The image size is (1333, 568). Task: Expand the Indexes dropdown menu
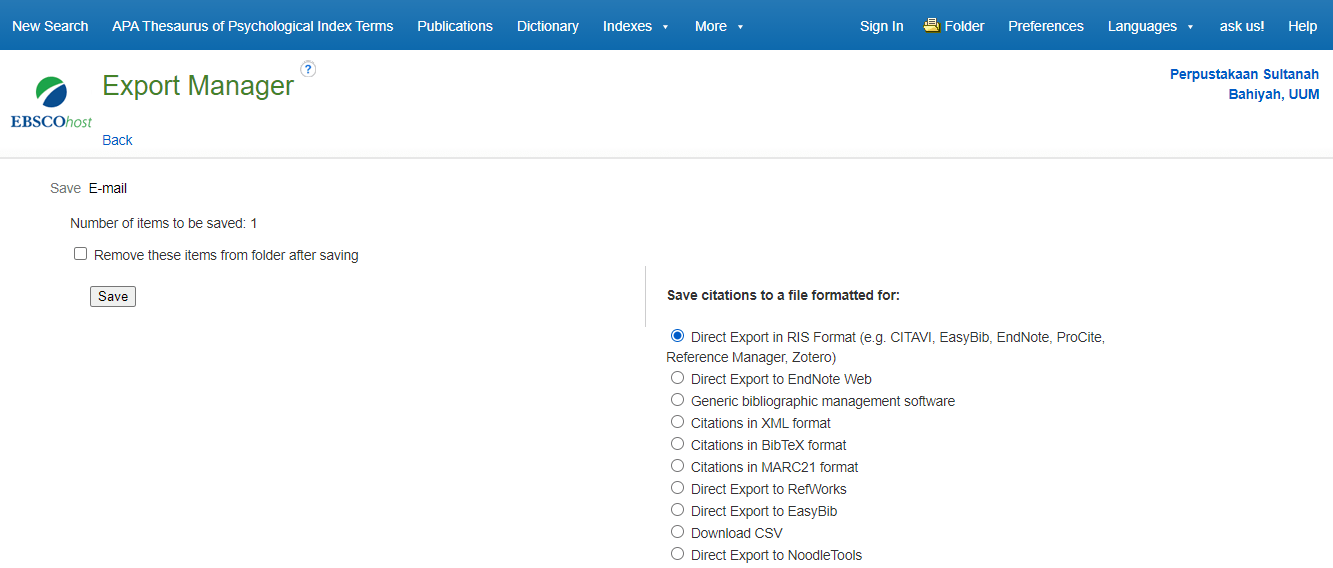coord(635,26)
